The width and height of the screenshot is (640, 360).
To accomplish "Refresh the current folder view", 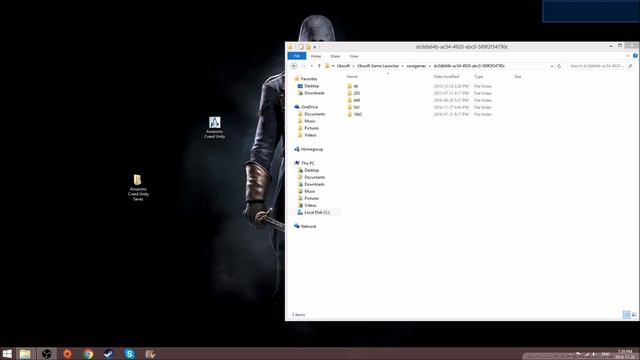I will click(x=559, y=66).
